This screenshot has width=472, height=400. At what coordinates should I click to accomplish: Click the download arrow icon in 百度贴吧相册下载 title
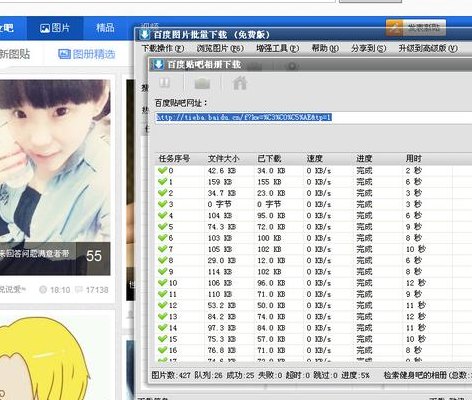[x=158, y=64]
